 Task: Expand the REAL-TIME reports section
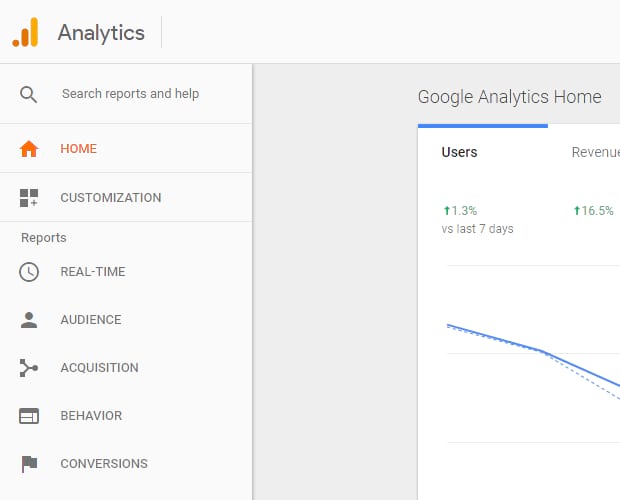(x=126, y=272)
